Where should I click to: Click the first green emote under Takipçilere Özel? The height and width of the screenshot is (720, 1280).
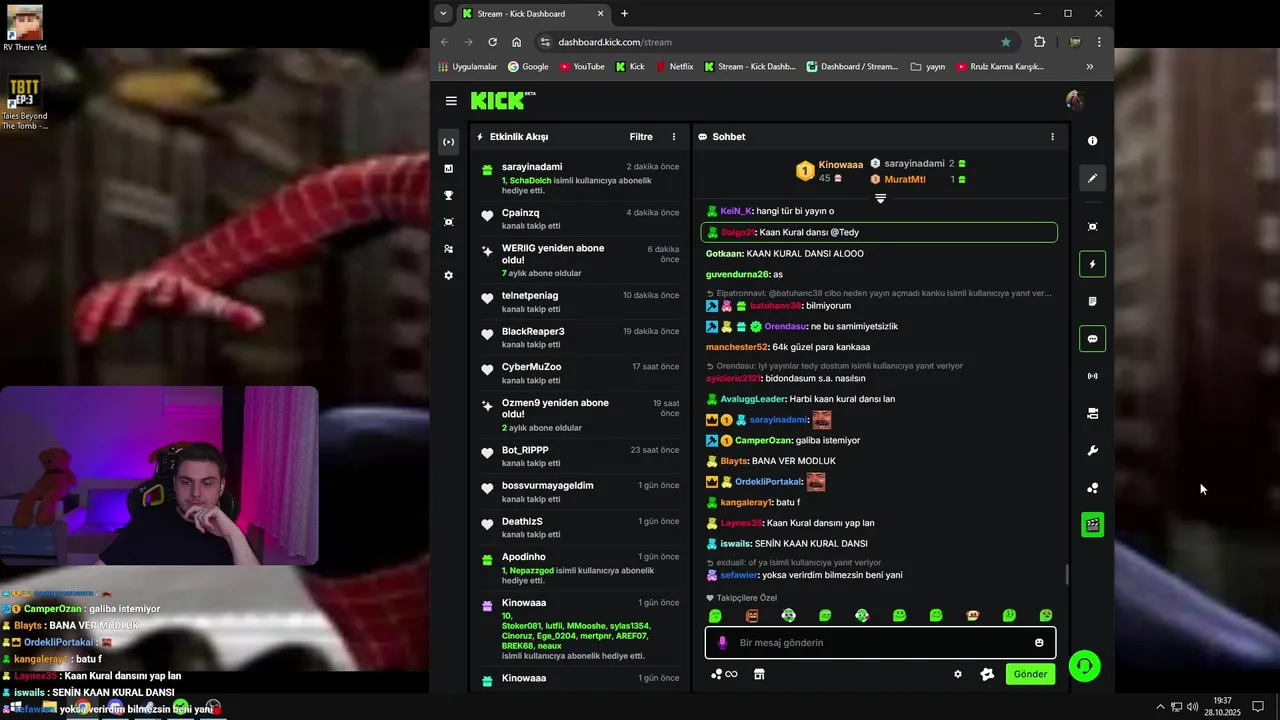[715, 616]
